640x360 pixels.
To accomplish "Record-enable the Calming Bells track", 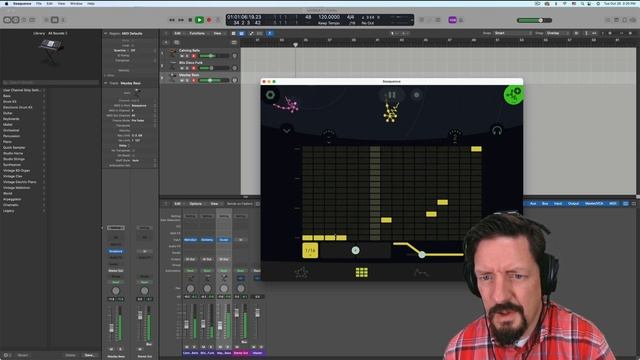I will 193,56.
